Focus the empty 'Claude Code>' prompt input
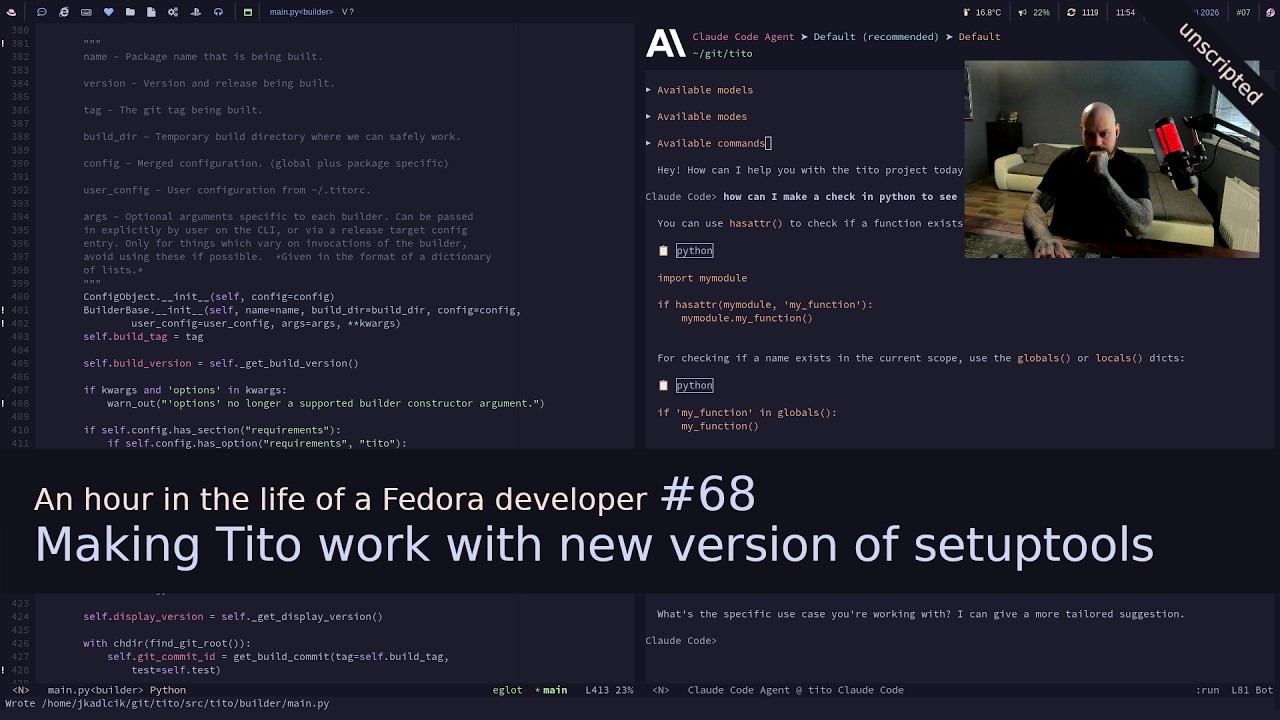This screenshot has height=720, width=1280. (681, 641)
